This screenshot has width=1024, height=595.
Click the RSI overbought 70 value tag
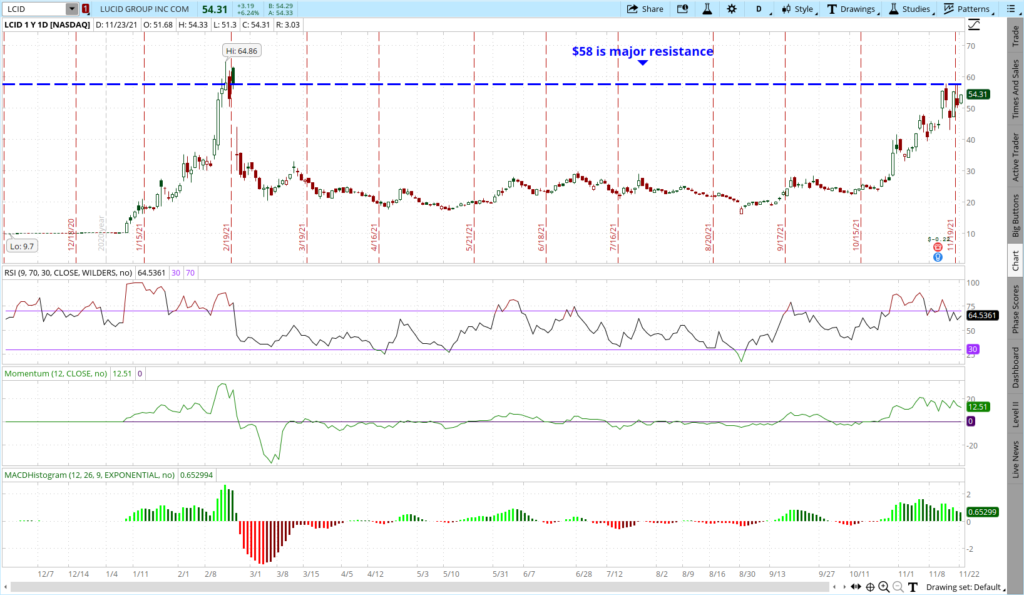(190, 273)
